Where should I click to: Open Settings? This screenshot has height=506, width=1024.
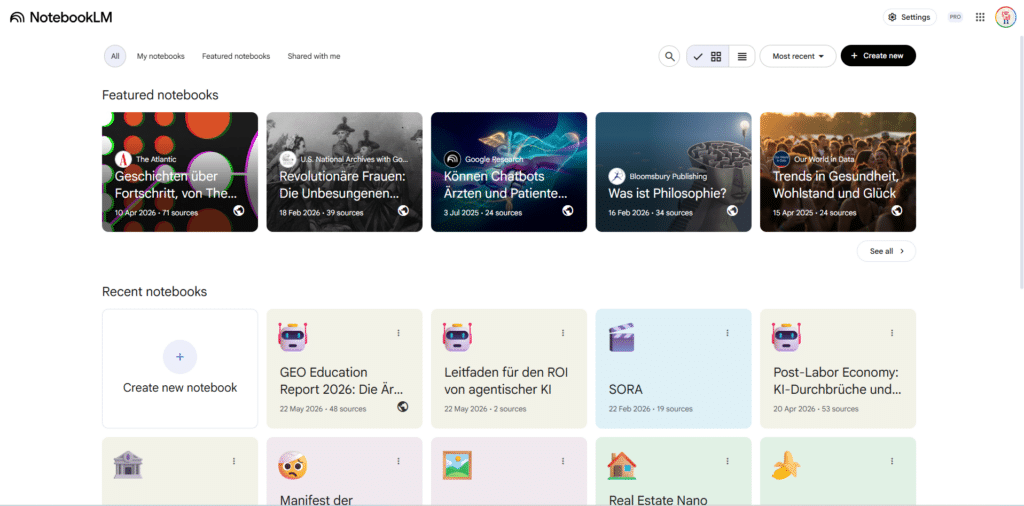click(x=909, y=17)
